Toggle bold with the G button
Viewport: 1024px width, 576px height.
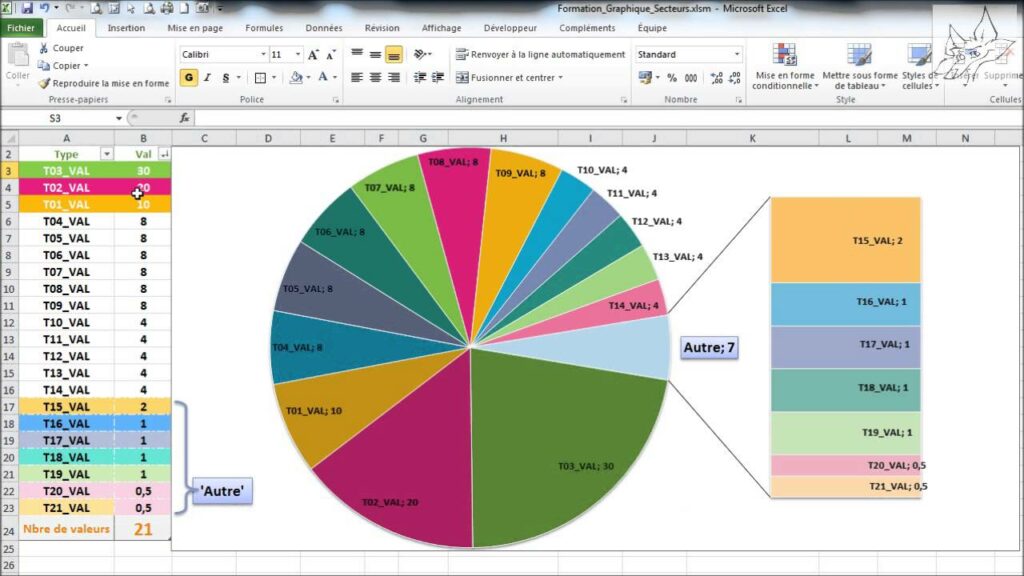pos(188,76)
